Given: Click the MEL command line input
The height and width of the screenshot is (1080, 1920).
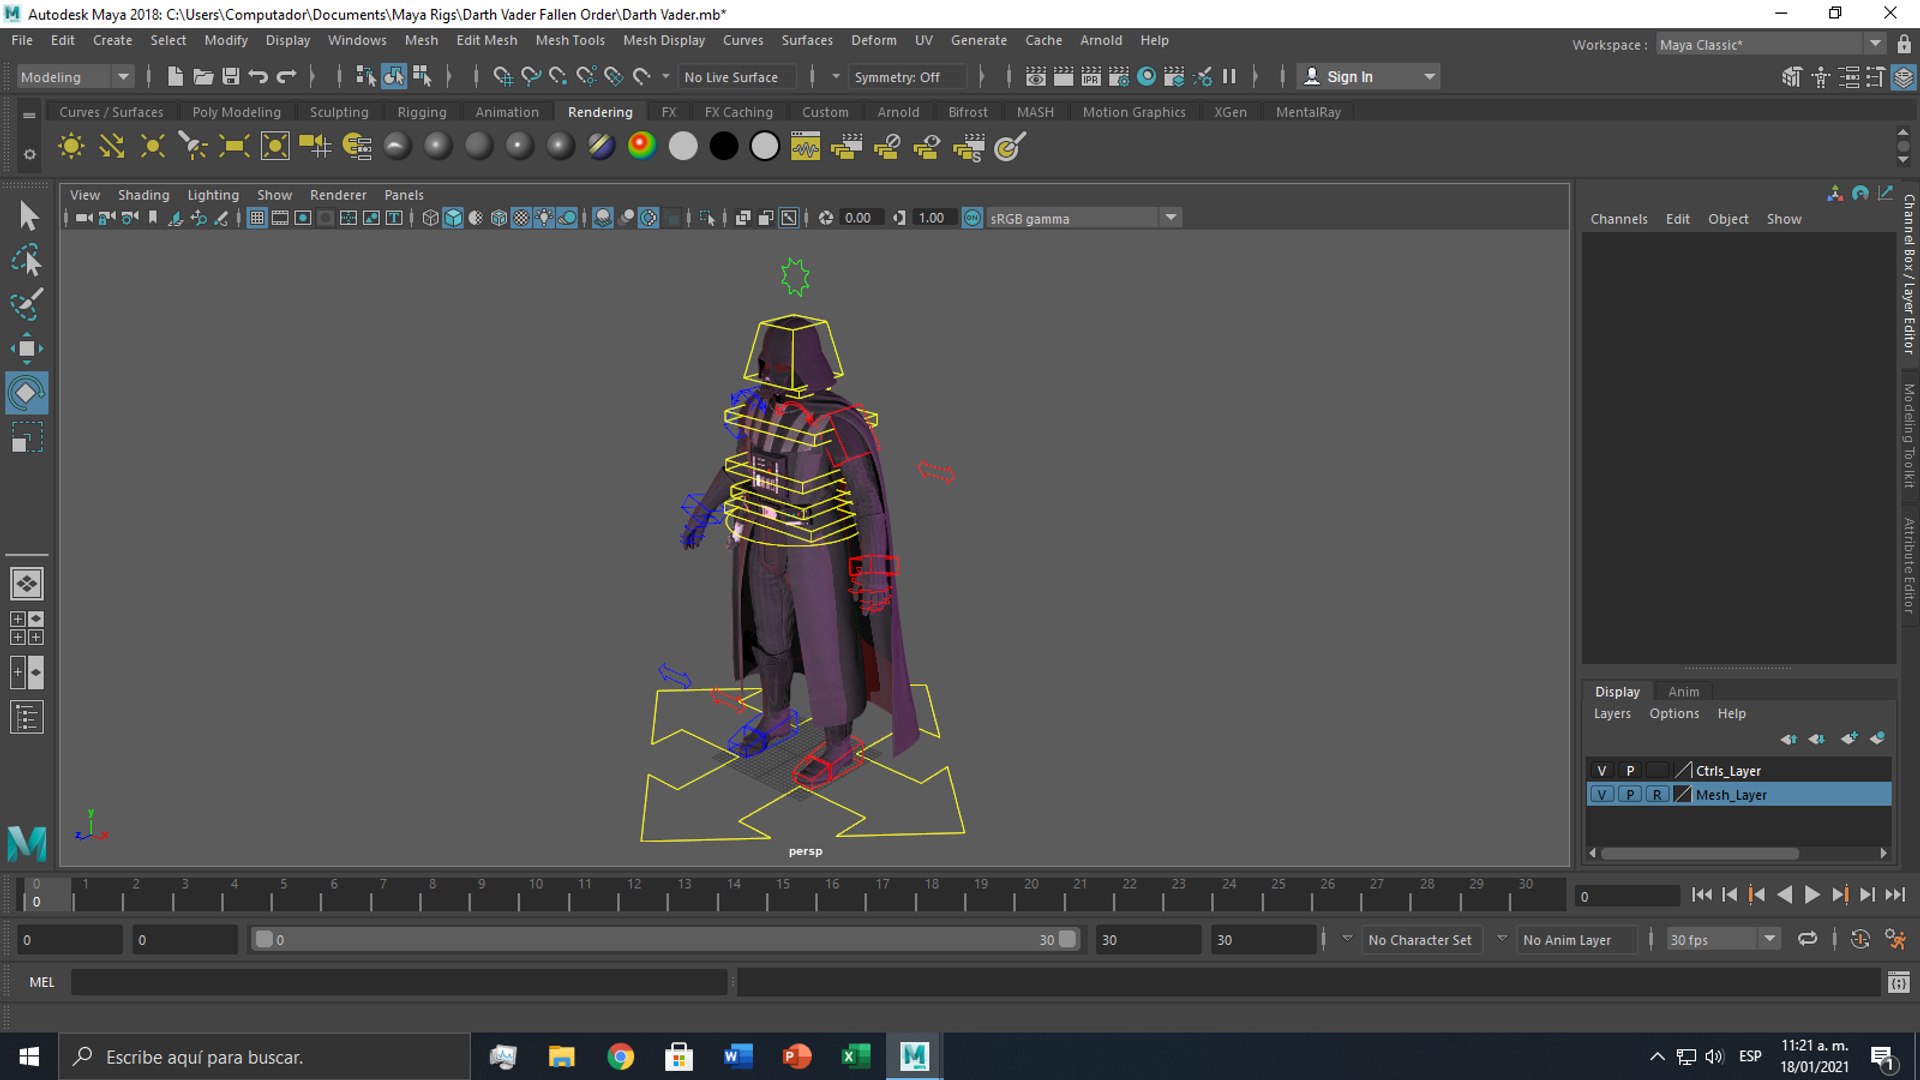Looking at the screenshot, I should 400,982.
